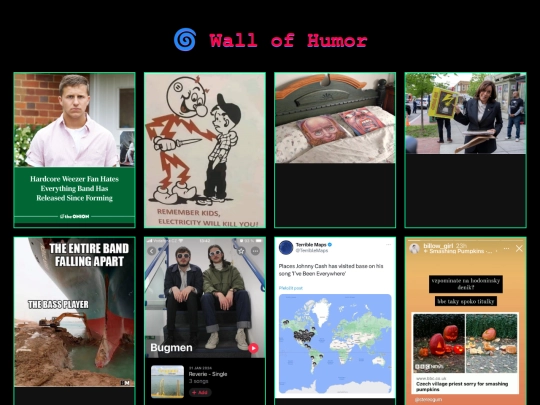The width and height of the screenshot is (540, 405).
Task: Open the bass player ship meme
Action: click(74, 312)
